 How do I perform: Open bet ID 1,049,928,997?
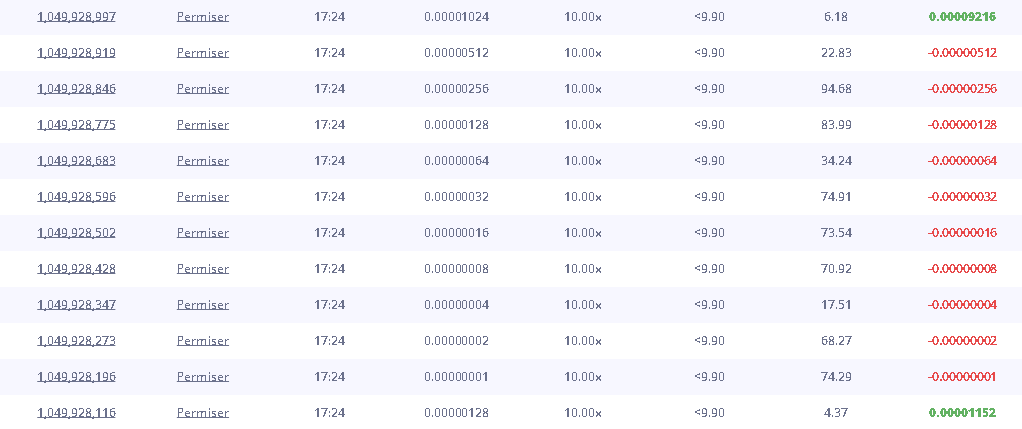tap(76, 17)
